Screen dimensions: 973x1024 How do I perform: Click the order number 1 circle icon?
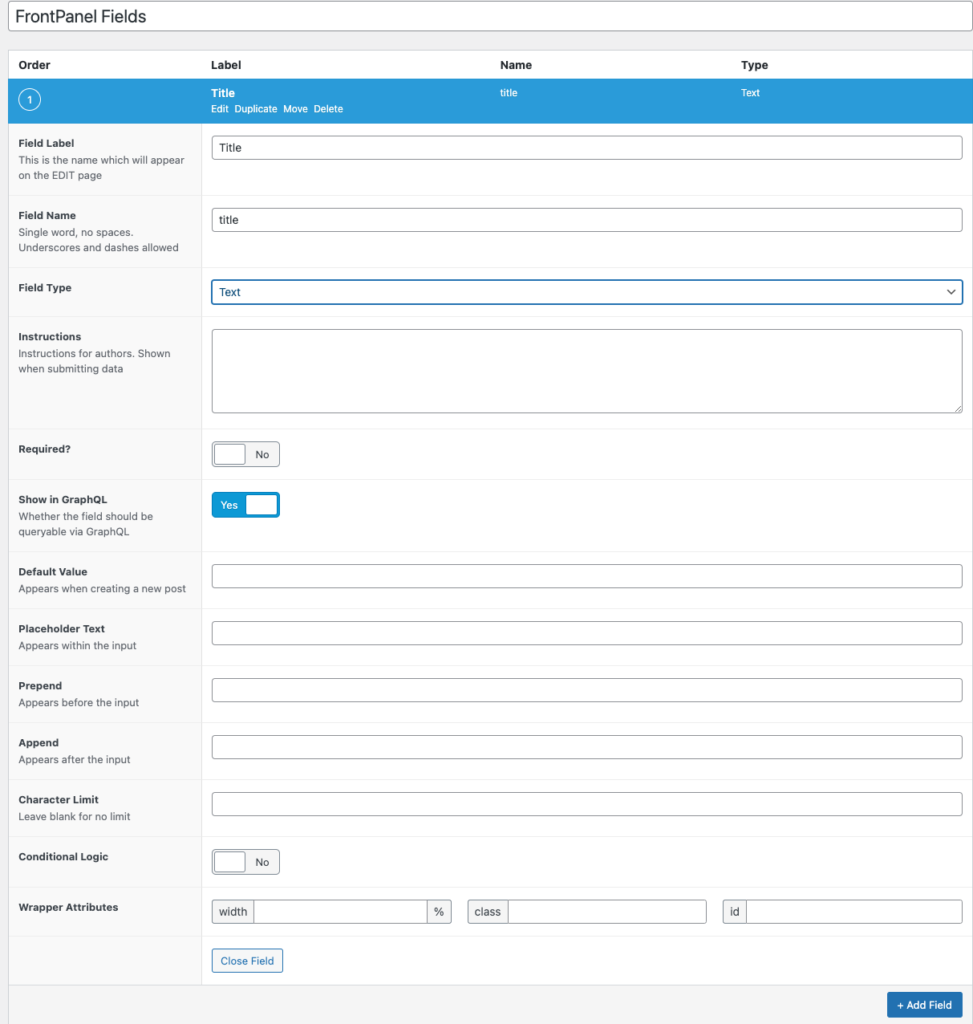(x=29, y=100)
